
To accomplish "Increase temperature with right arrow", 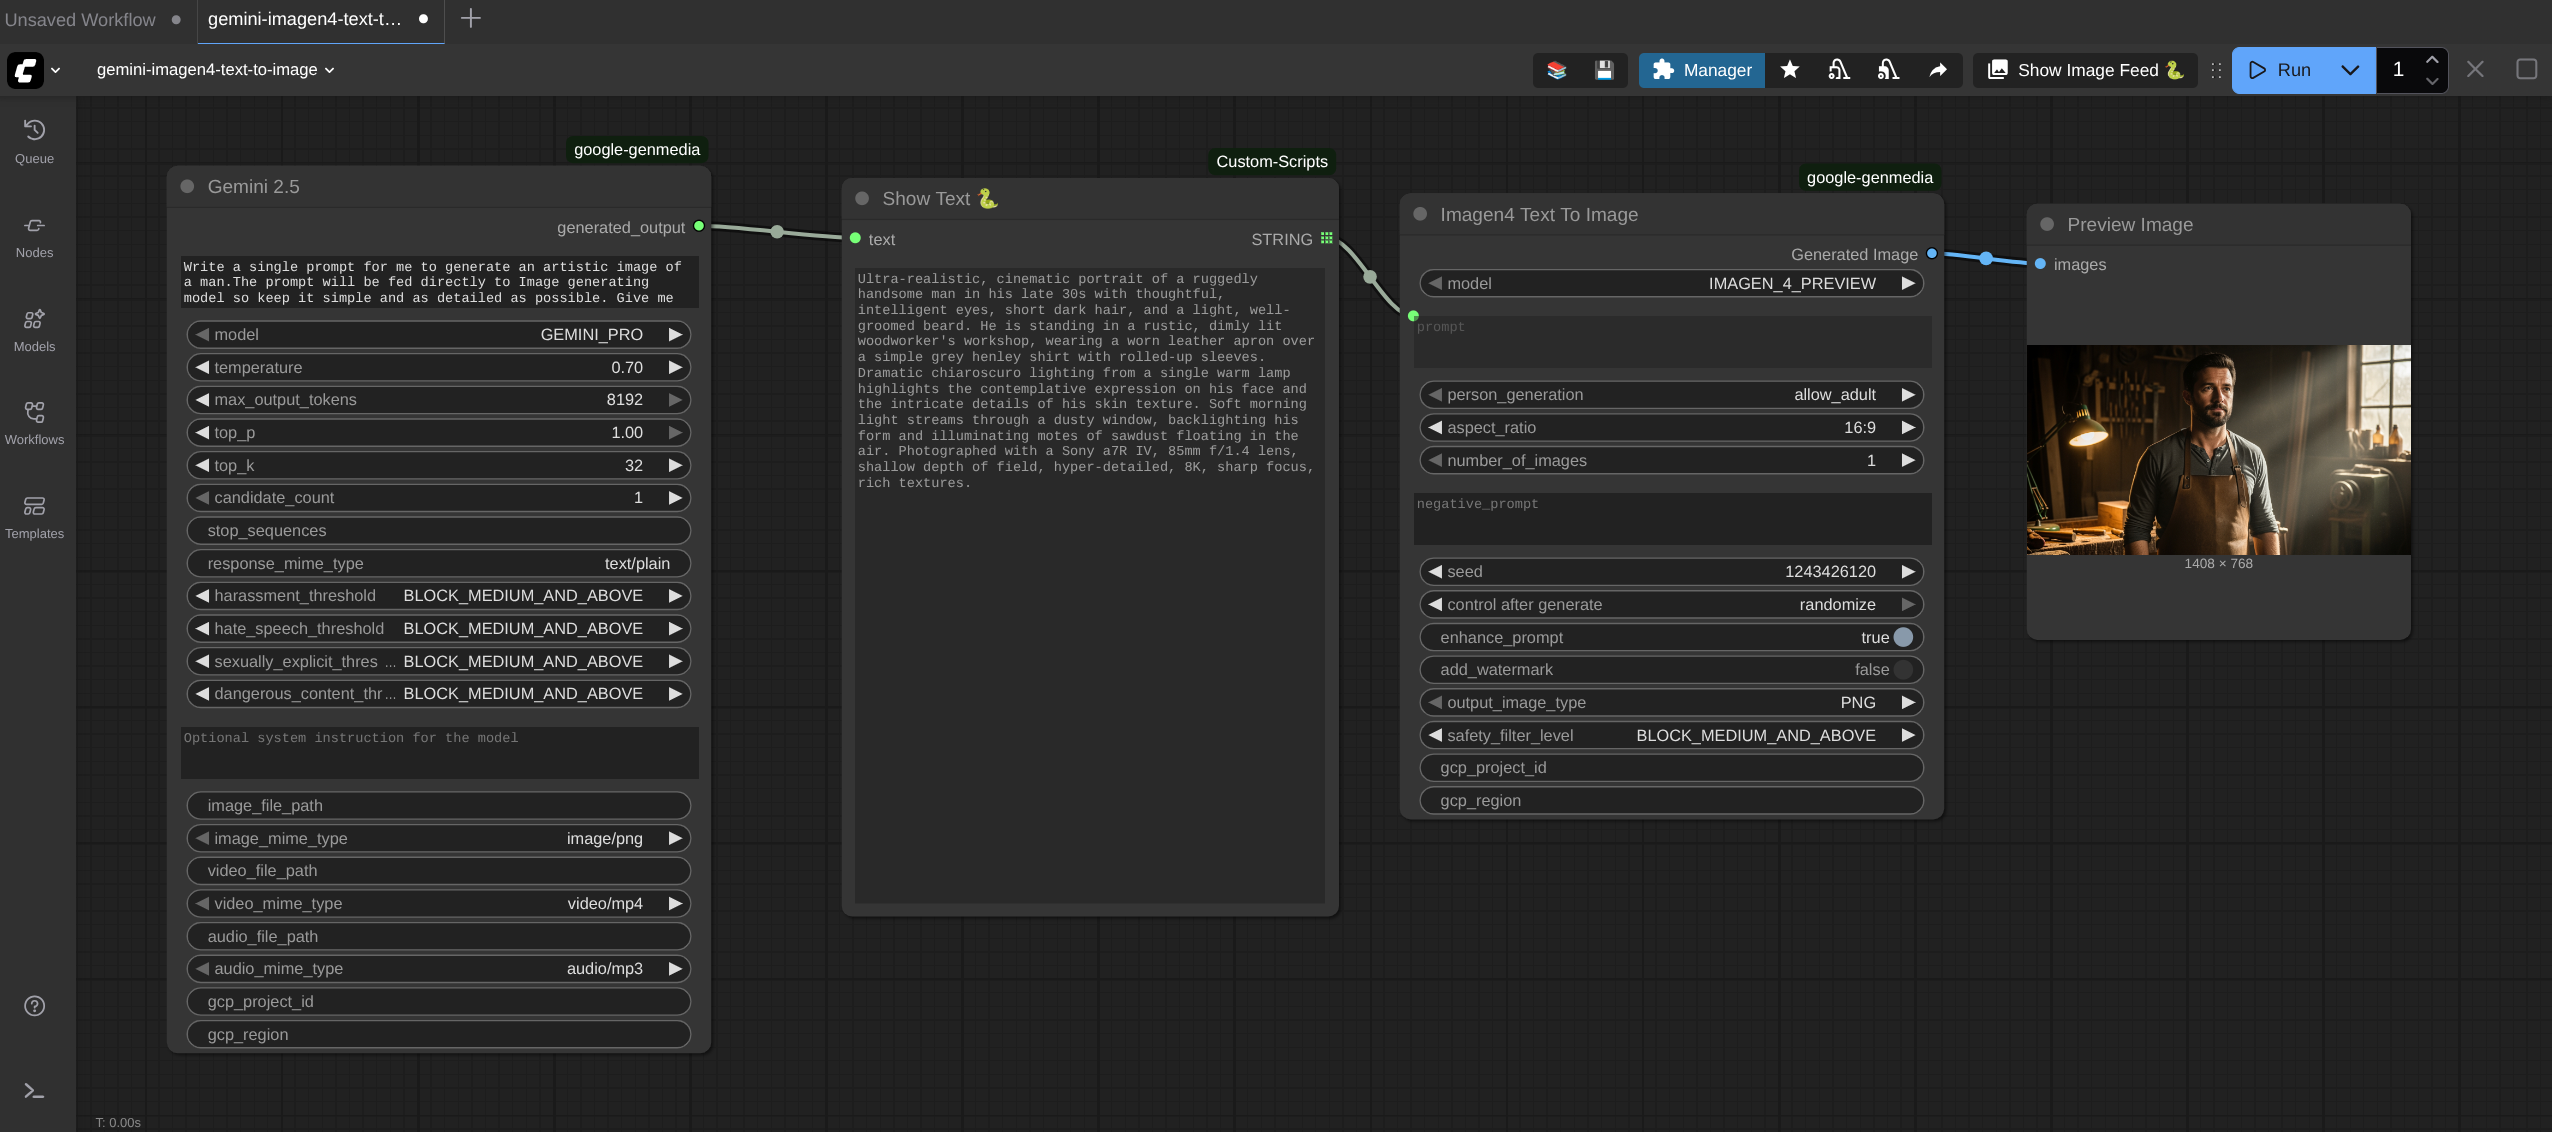I will pyautogui.click(x=676, y=367).
